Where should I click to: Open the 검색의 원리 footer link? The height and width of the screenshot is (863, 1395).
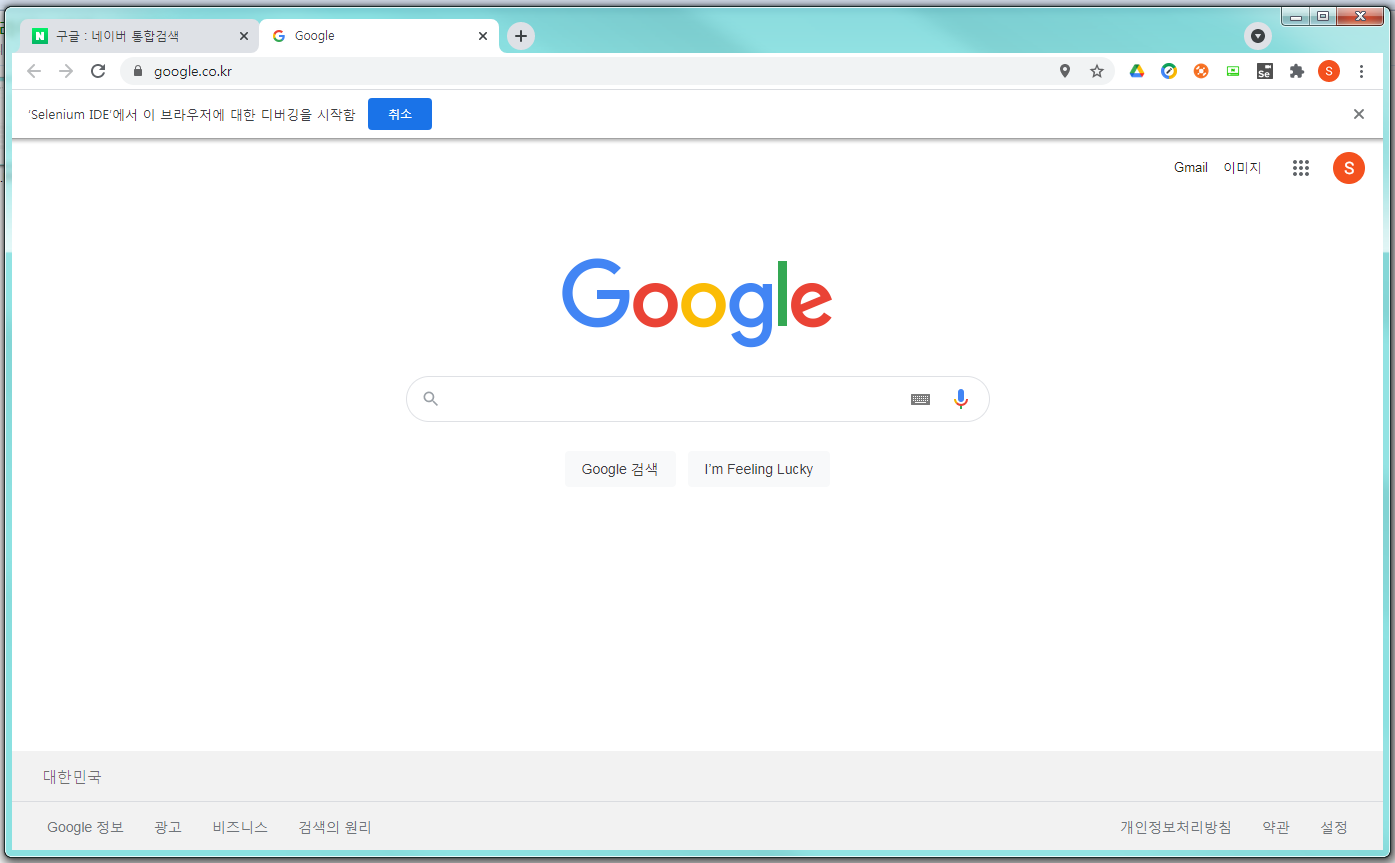coord(335,827)
